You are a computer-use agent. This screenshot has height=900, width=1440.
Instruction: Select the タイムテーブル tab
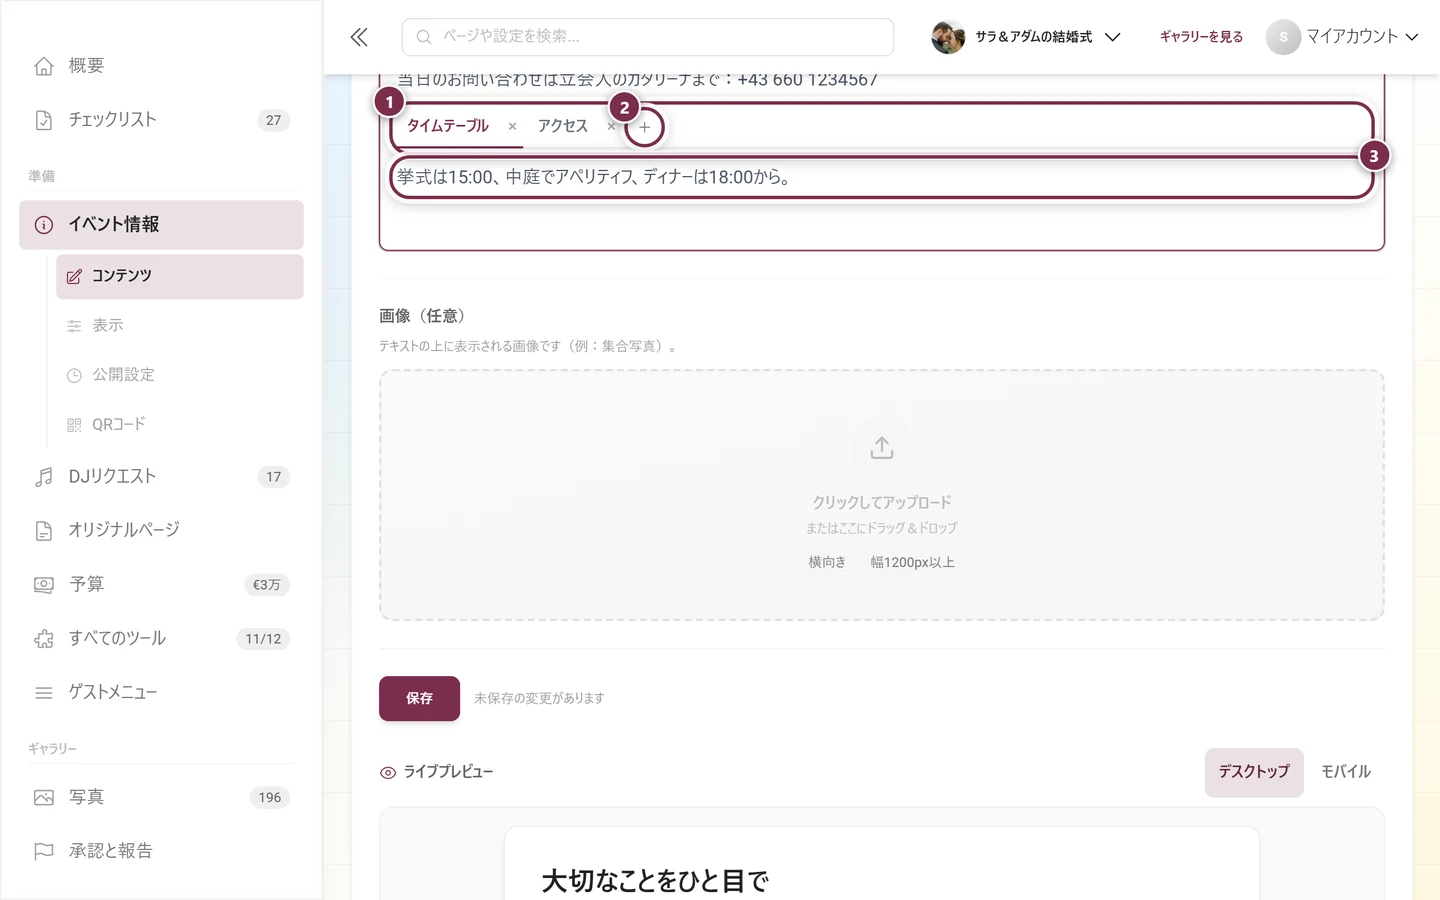coord(448,126)
